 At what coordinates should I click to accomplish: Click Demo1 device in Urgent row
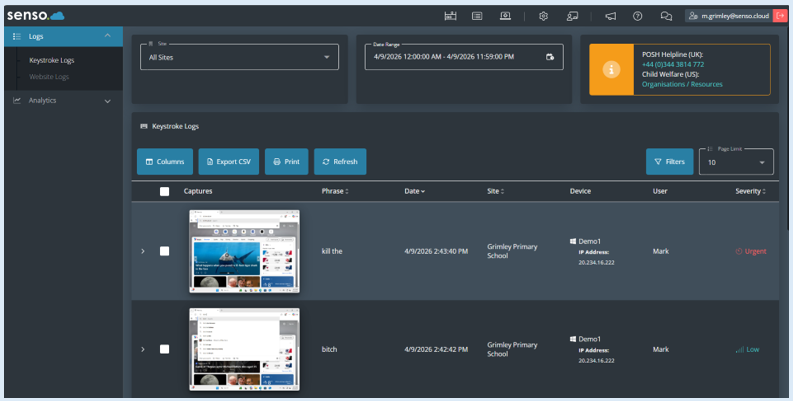coord(586,241)
